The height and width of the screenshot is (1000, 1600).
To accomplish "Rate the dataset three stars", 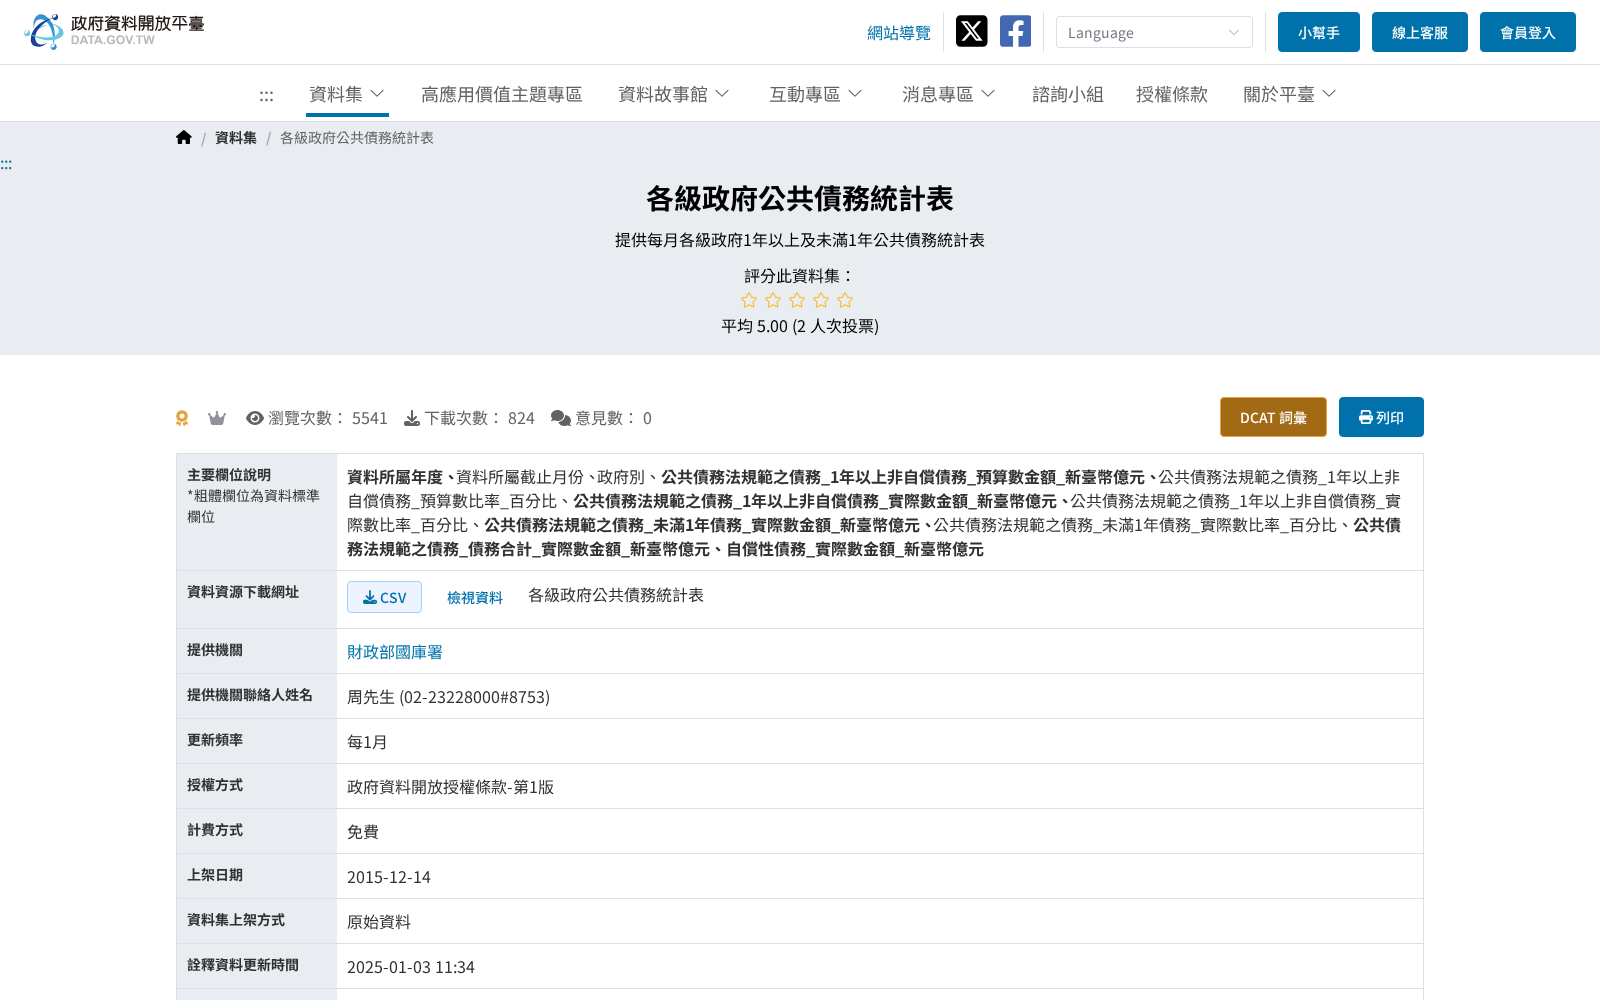I will [797, 300].
